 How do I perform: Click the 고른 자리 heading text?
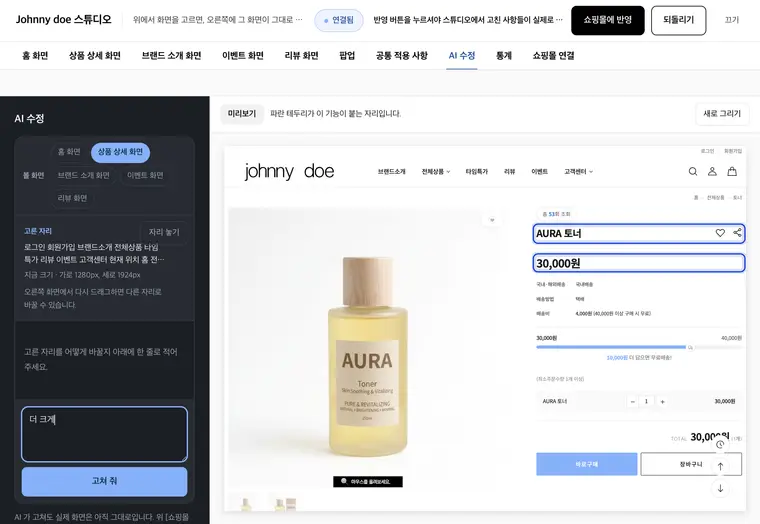(x=38, y=231)
